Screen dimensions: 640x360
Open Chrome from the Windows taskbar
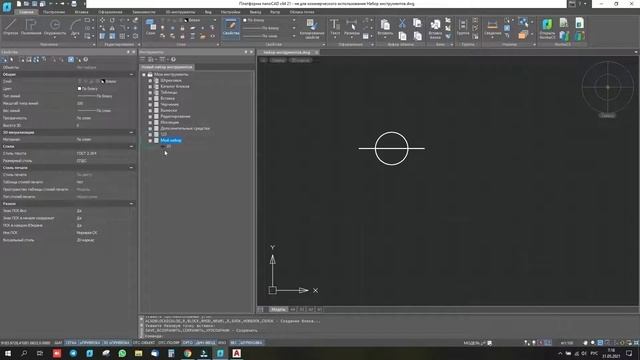pos(187,353)
